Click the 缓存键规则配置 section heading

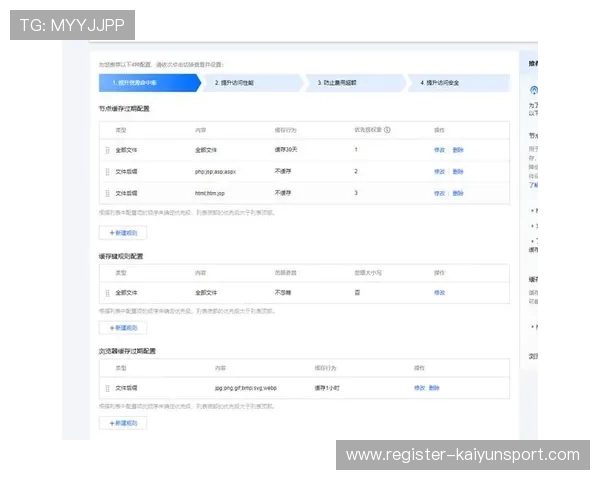121,256
